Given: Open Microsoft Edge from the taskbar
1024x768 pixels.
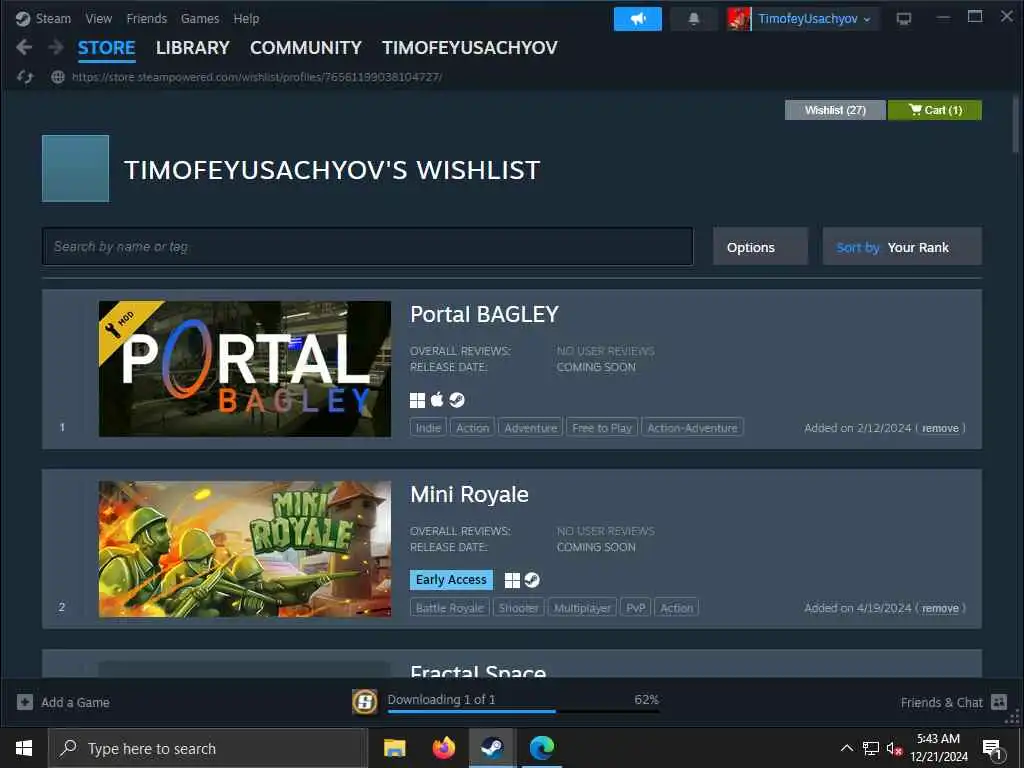Looking at the screenshot, I should [541, 748].
